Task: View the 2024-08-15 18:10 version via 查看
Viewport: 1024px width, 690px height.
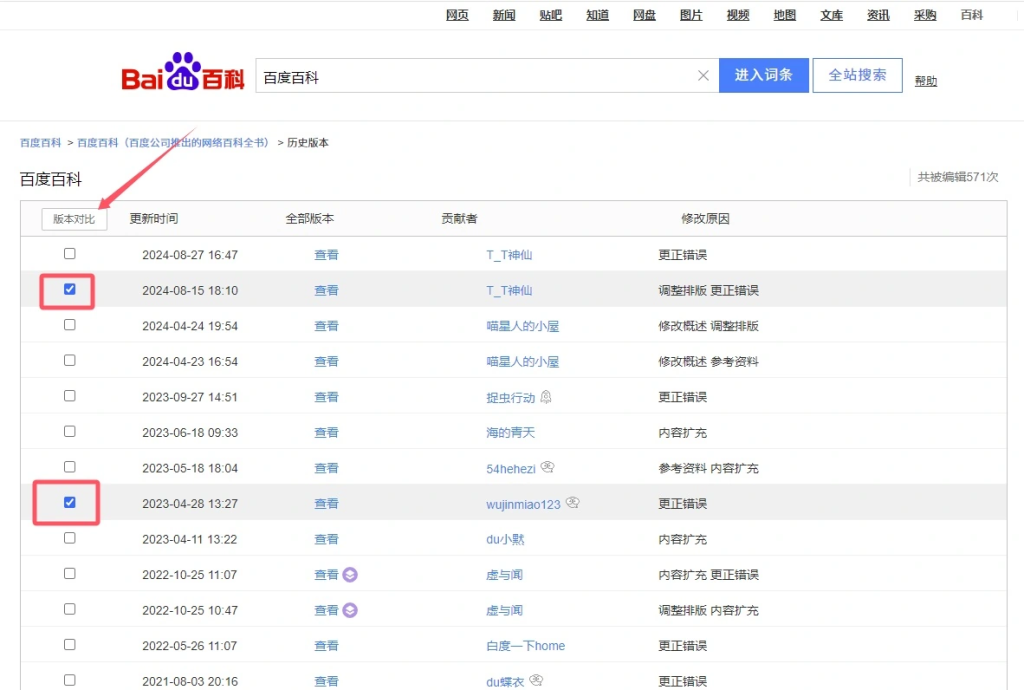Action: pos(326,290)
